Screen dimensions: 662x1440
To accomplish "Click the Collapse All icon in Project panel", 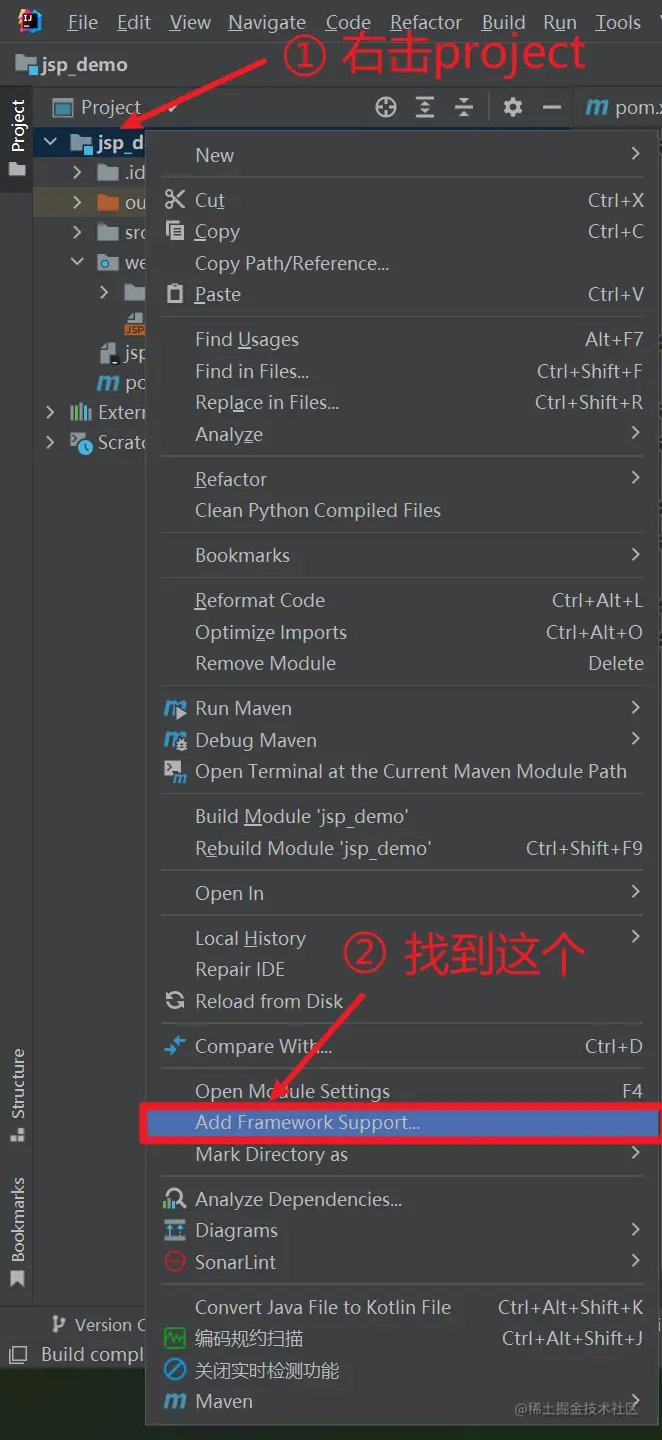I will coord(464,107).
